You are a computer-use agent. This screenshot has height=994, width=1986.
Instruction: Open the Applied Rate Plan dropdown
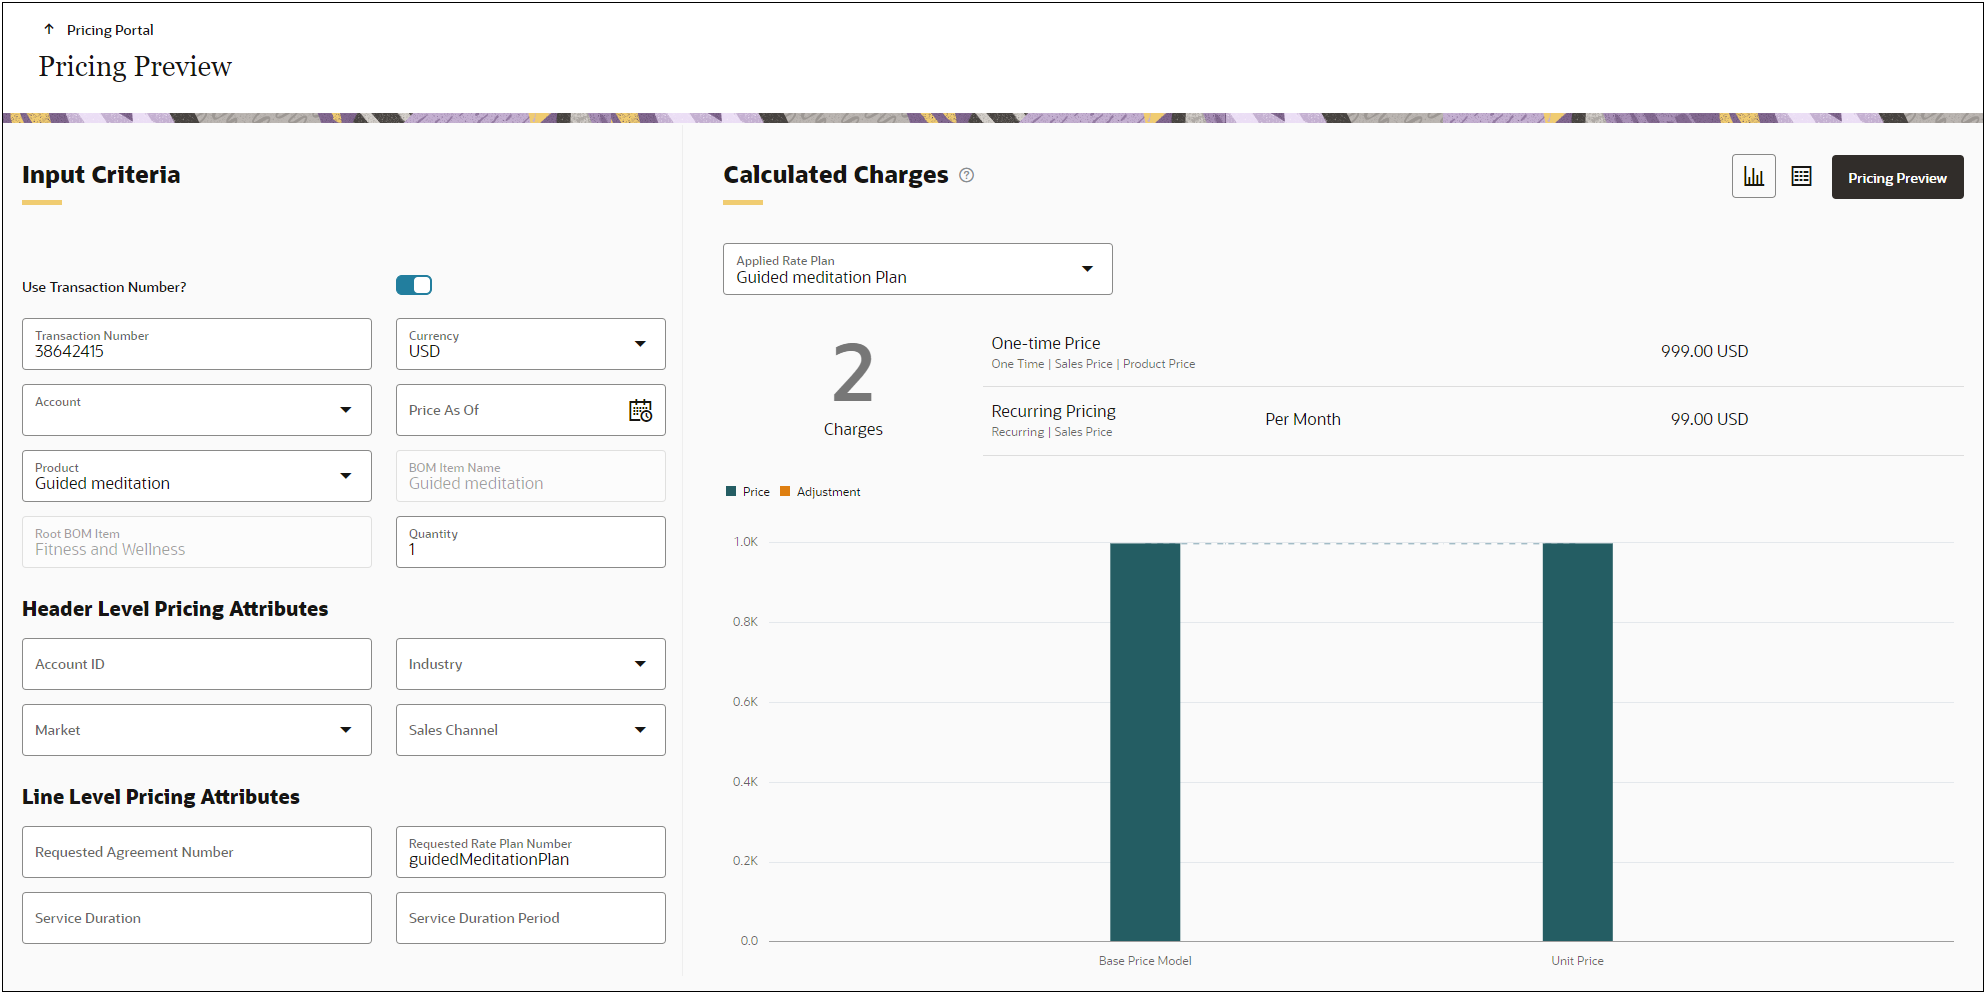918,269
